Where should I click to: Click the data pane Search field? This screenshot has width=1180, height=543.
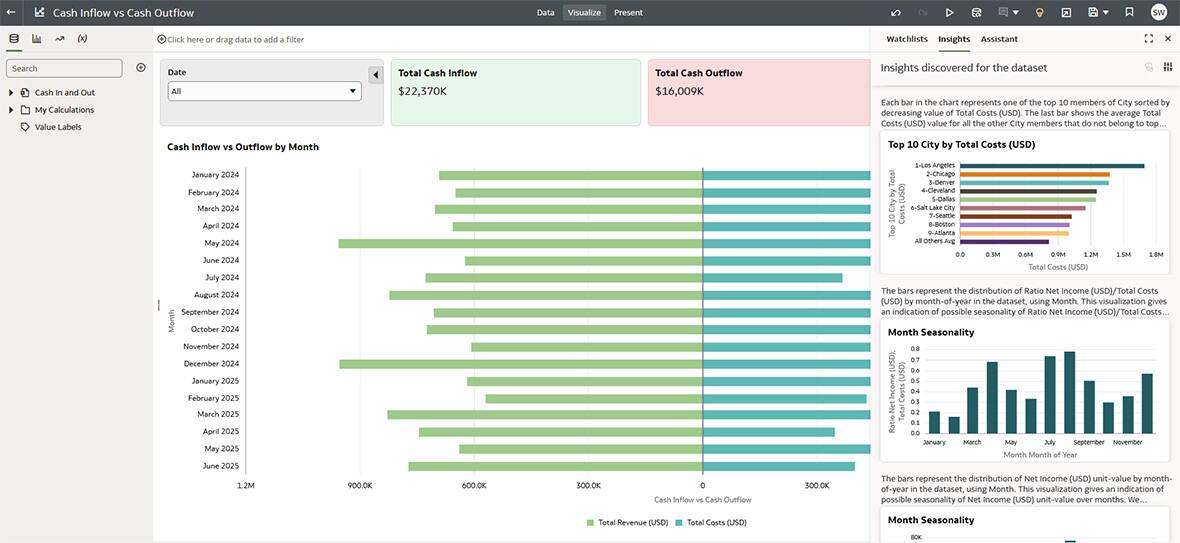64,68
